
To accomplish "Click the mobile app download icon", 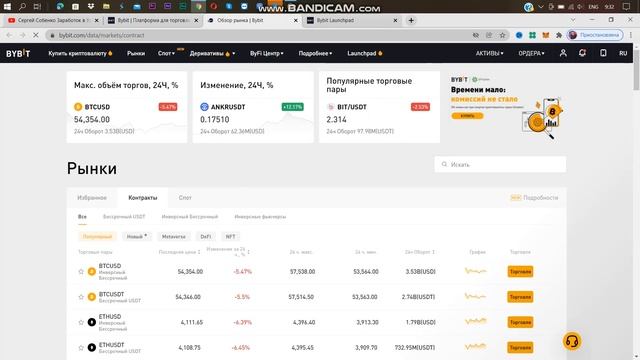I will (x=603, y=53).
